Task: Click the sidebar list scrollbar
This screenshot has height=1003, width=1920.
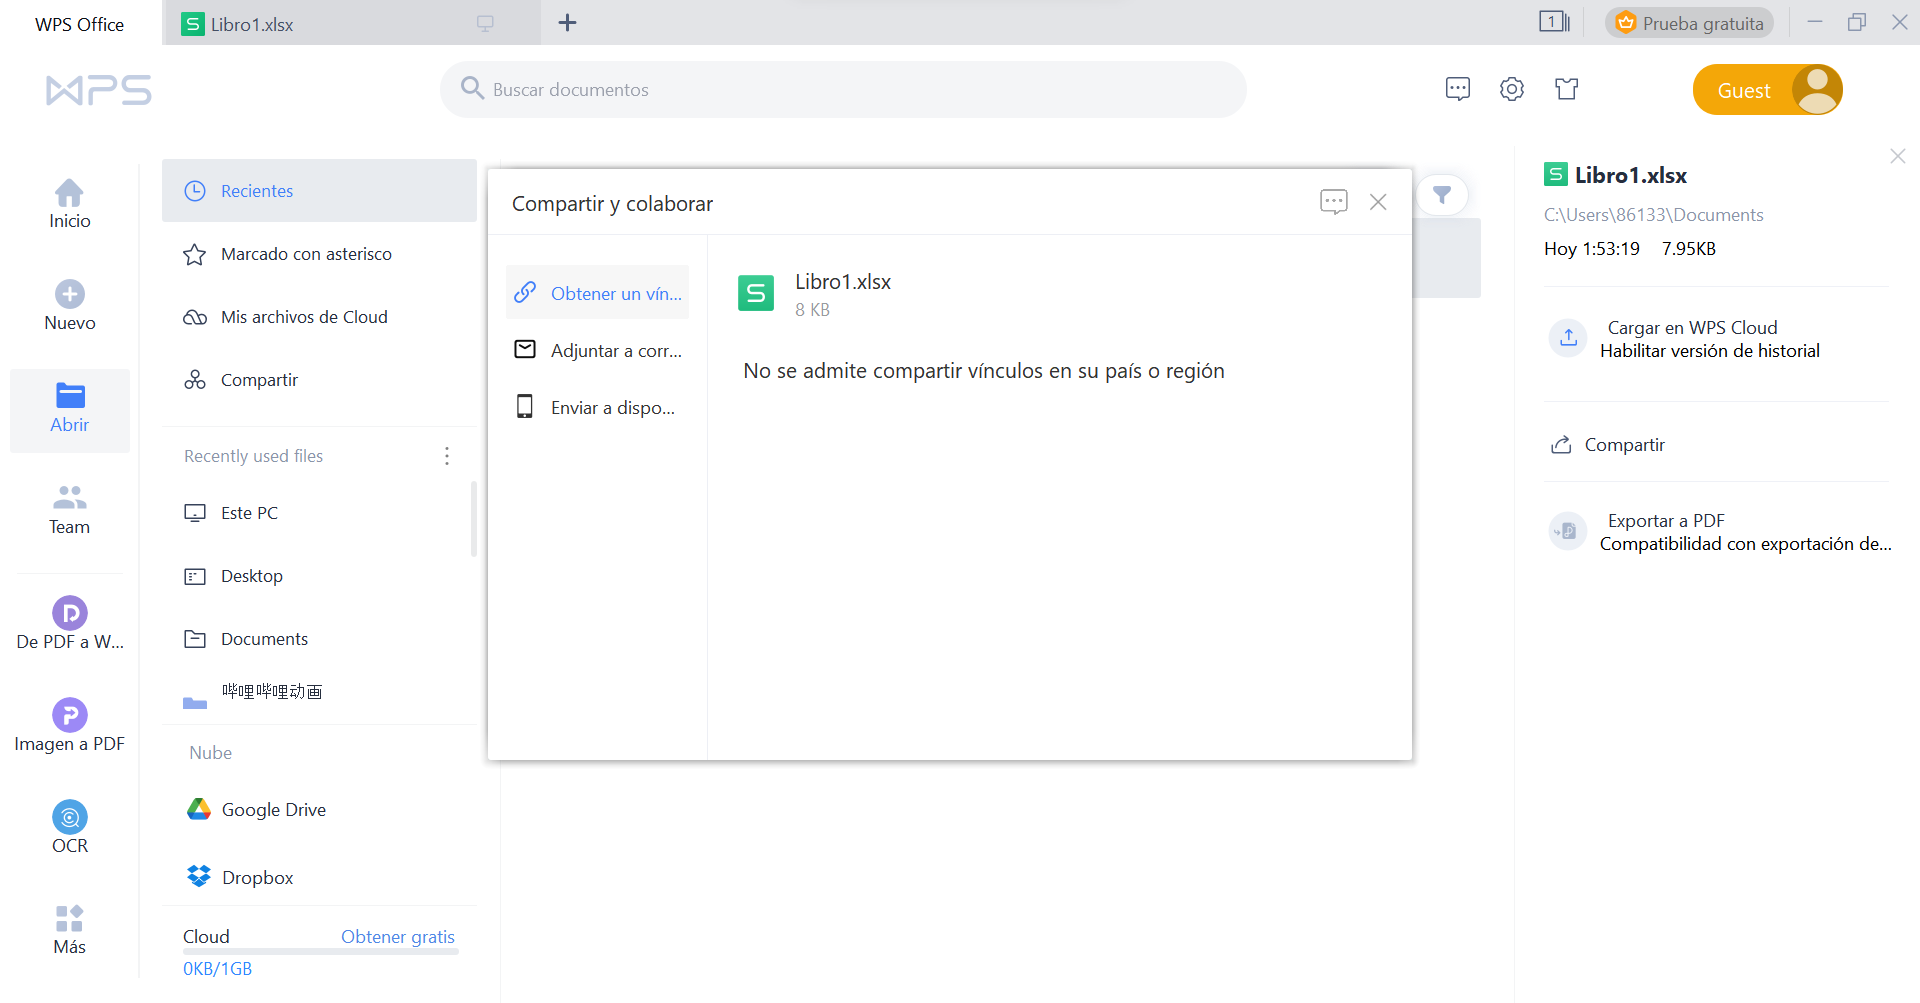Action: click(x=473, y=518)
